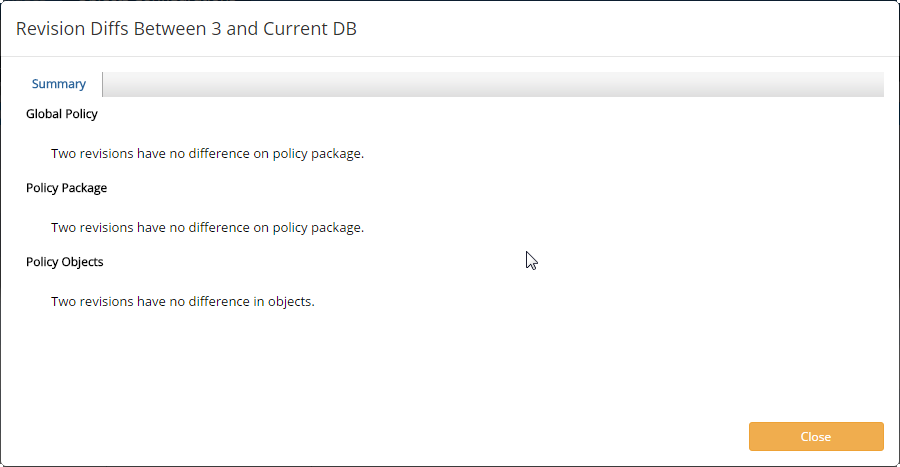The width and height of the screenshot is (900, 467).
Task: Switch to the Summary tab
Action: [x=59, y=84]
